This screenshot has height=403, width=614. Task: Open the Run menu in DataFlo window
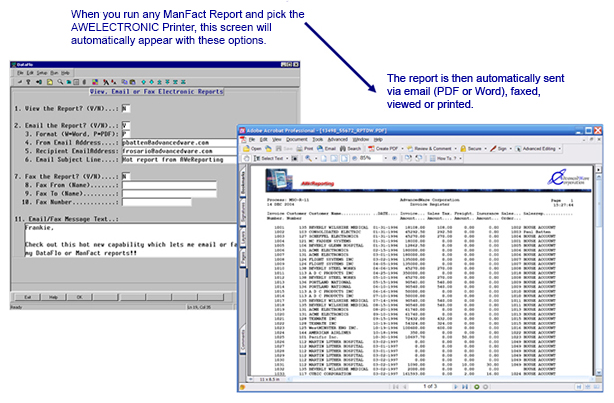(x=54, y=73)
